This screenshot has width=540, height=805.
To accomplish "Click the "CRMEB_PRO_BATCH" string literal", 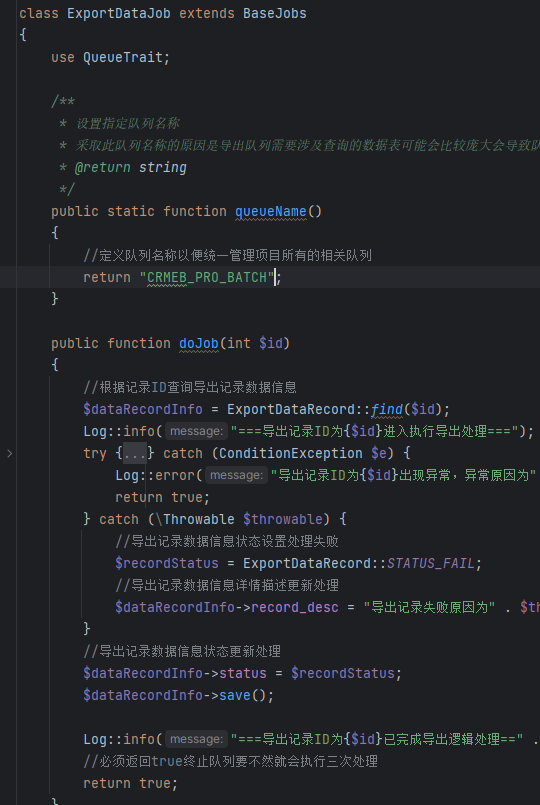I will (207, 278).
